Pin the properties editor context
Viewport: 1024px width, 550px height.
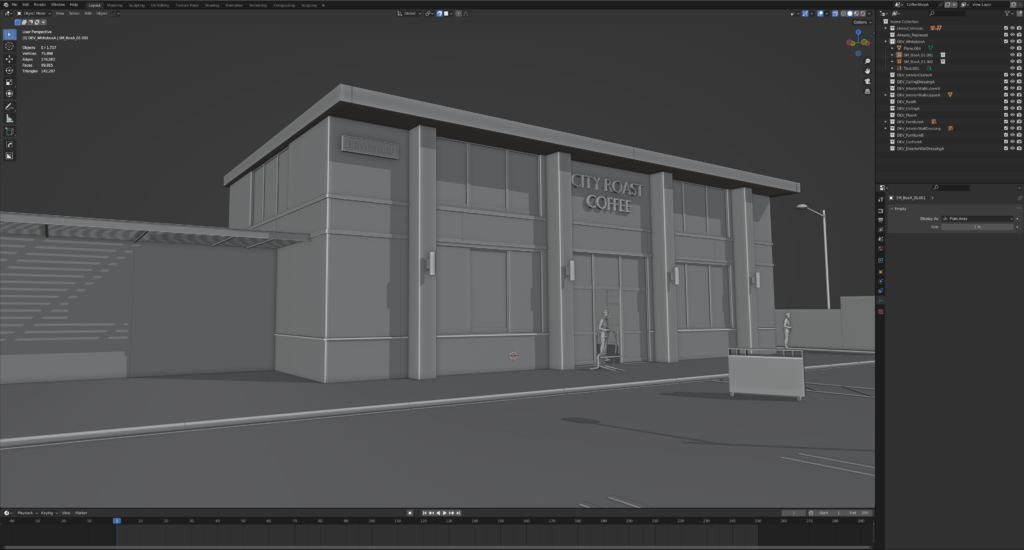point(1019,198)
